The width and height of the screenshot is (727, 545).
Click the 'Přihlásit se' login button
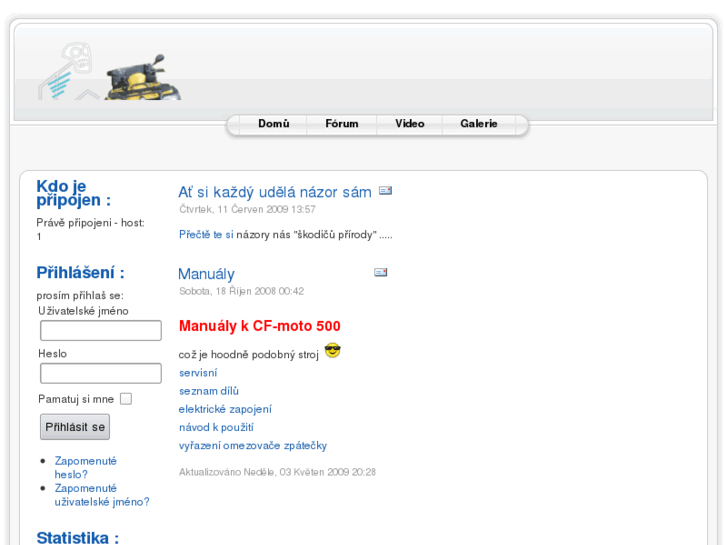pyautogui.click(x=75, y=427)
